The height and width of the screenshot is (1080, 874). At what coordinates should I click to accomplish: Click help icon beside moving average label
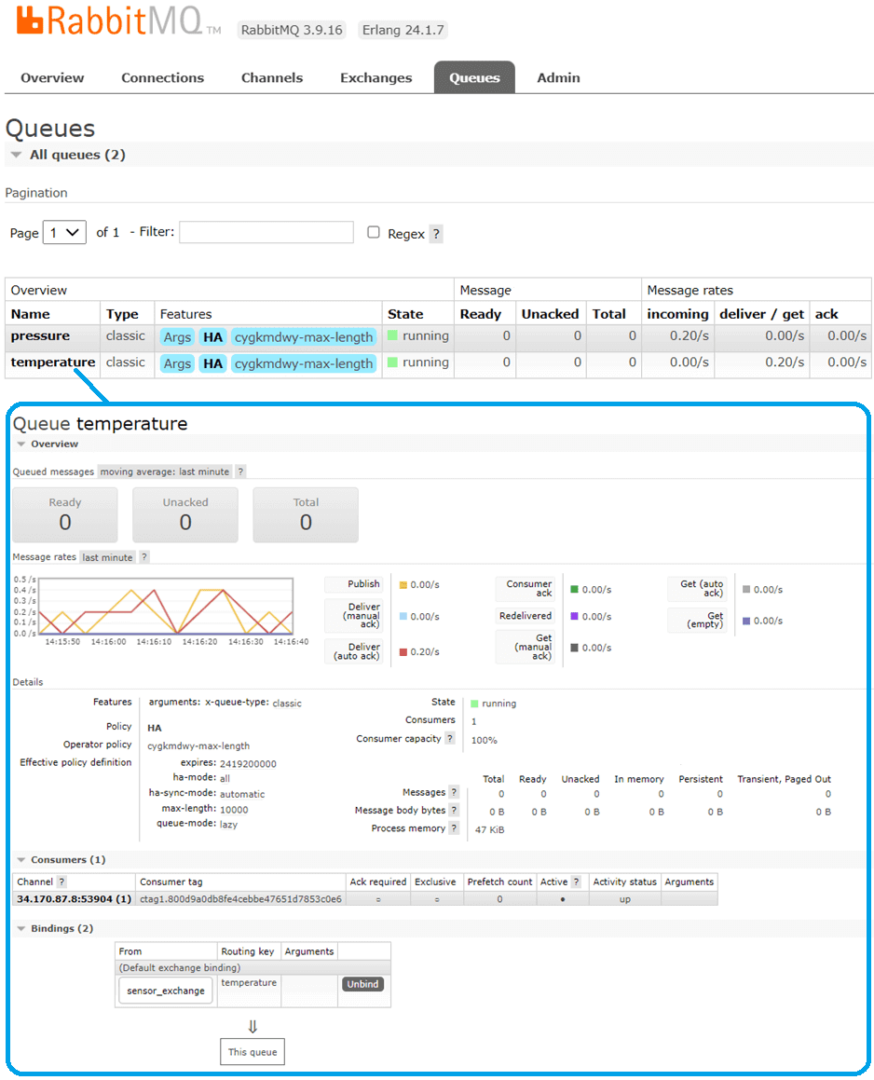tap(241, 471)
